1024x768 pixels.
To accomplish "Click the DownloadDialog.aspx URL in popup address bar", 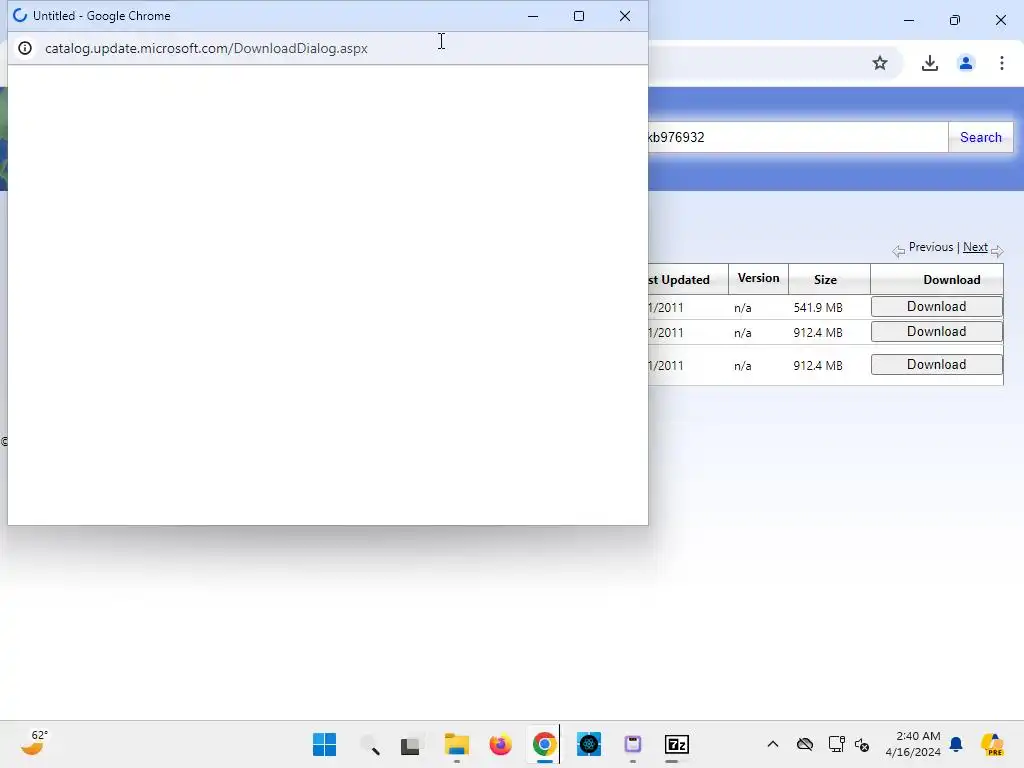I will [206, 48].
